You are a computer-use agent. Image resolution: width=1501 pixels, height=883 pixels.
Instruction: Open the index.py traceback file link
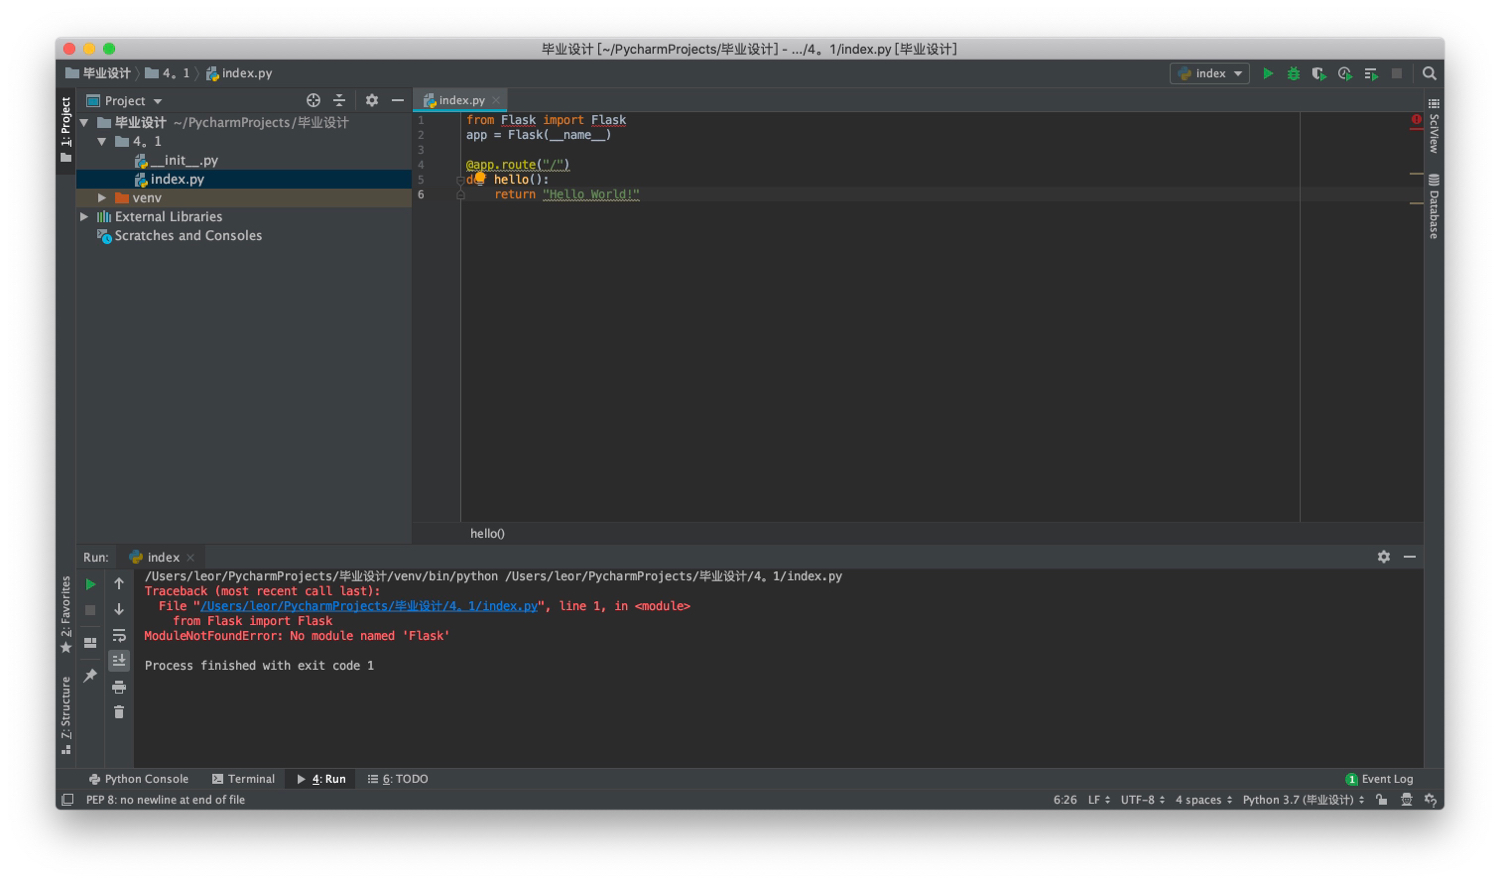click(369, 606)
